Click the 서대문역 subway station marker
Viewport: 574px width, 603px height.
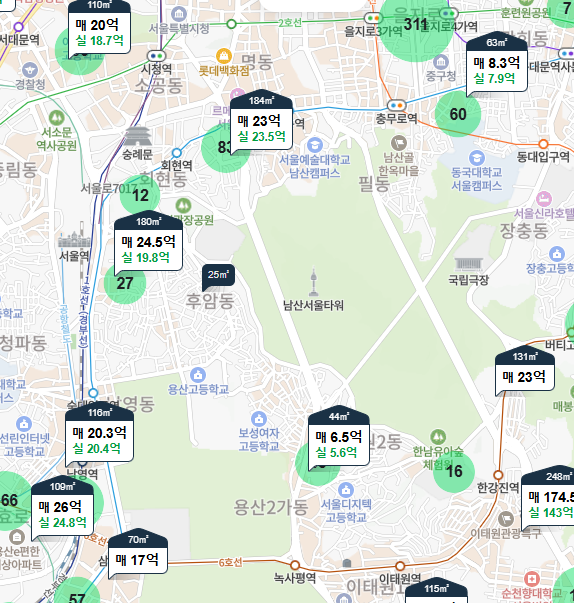coord(18,27)
